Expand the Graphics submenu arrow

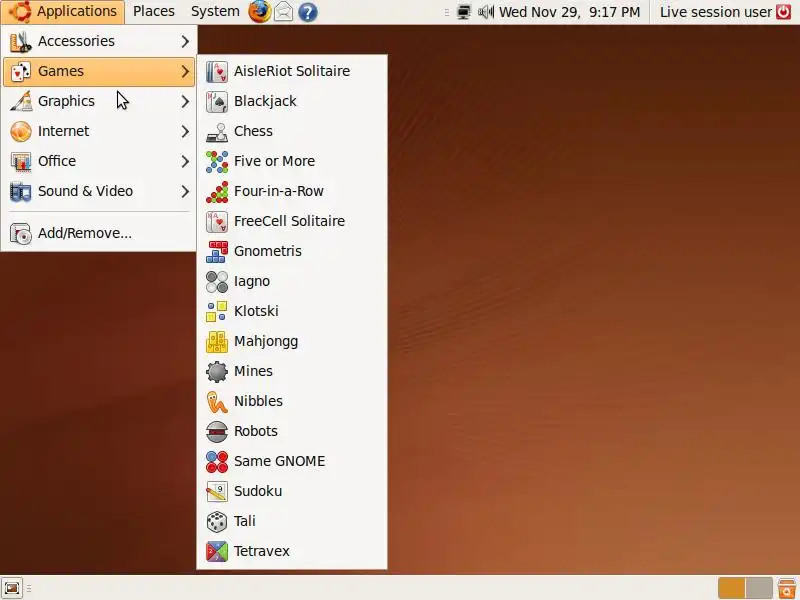[185, 102]
